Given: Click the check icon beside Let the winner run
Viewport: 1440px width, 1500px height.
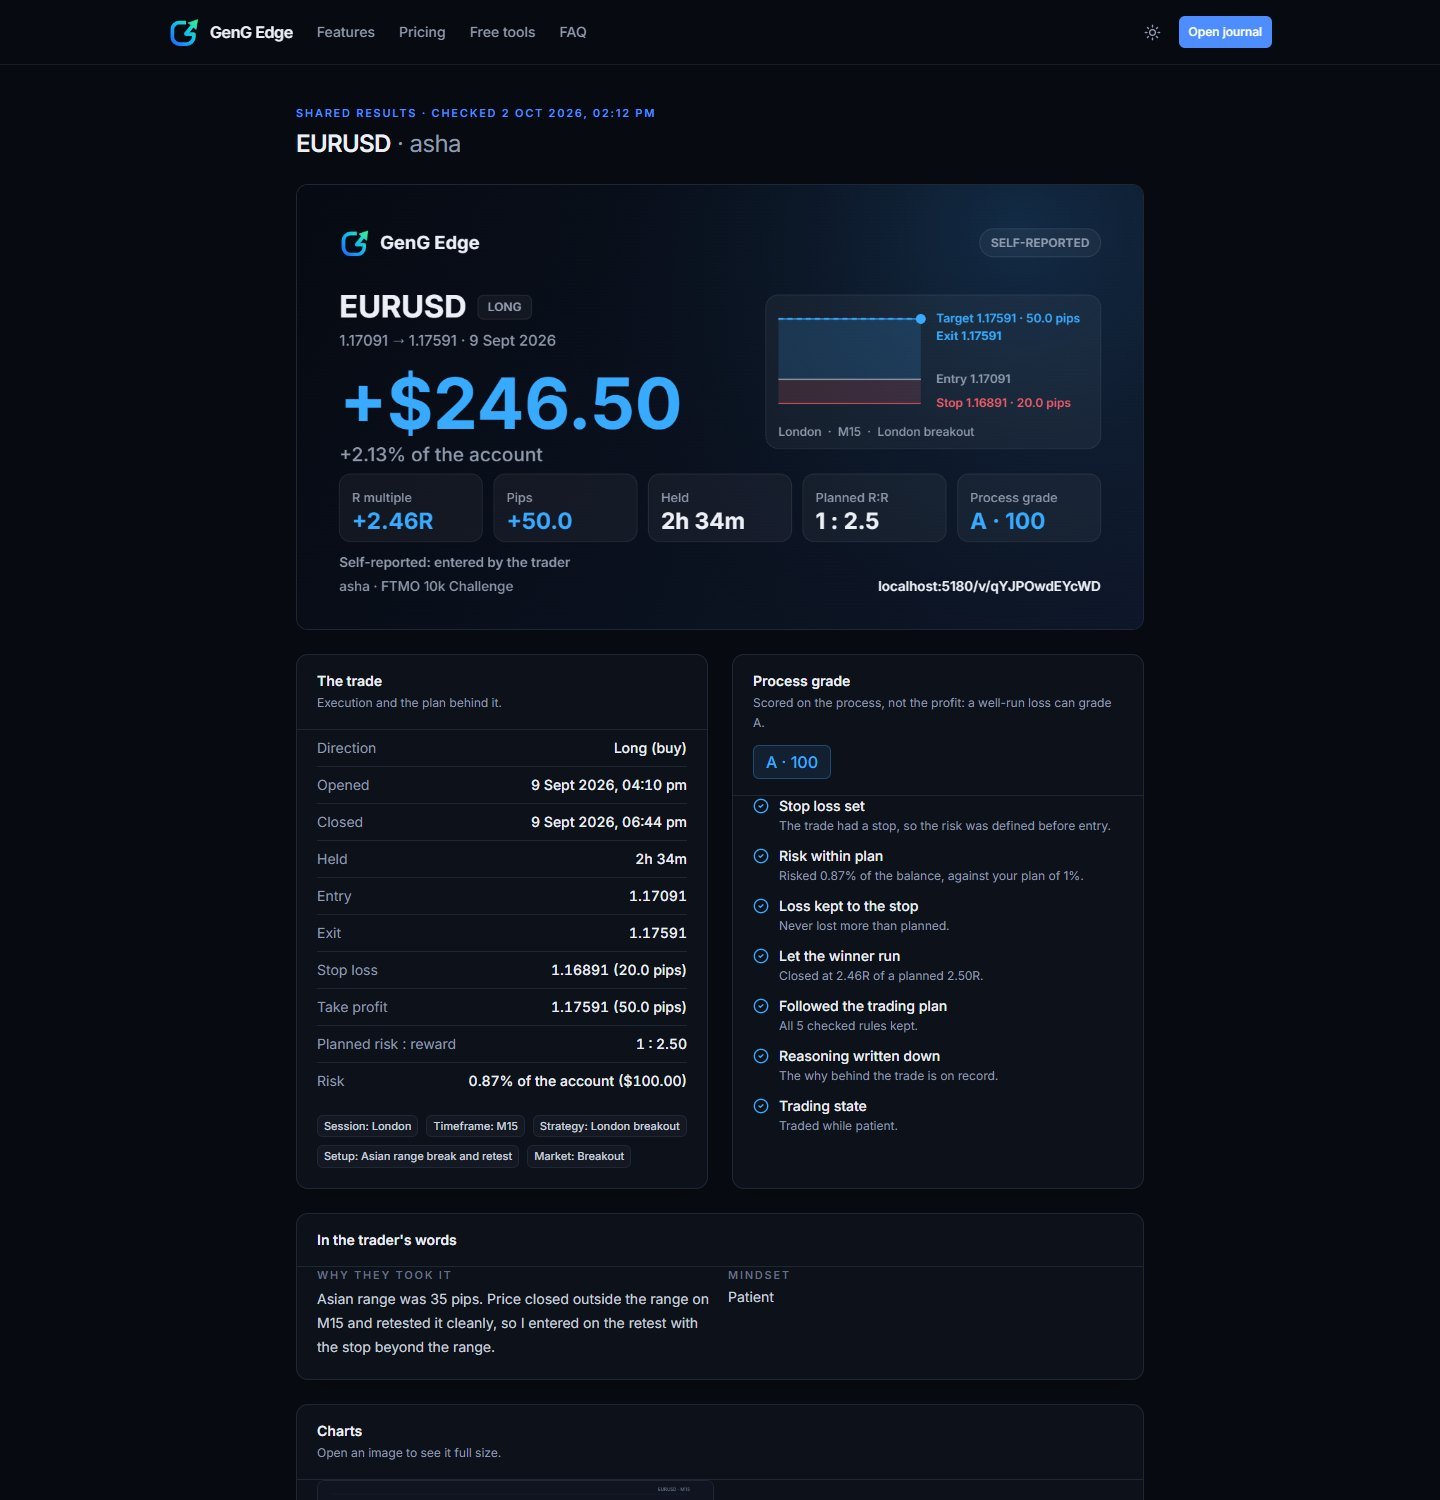Looking at the screenshot, I should tap(761, 956).
